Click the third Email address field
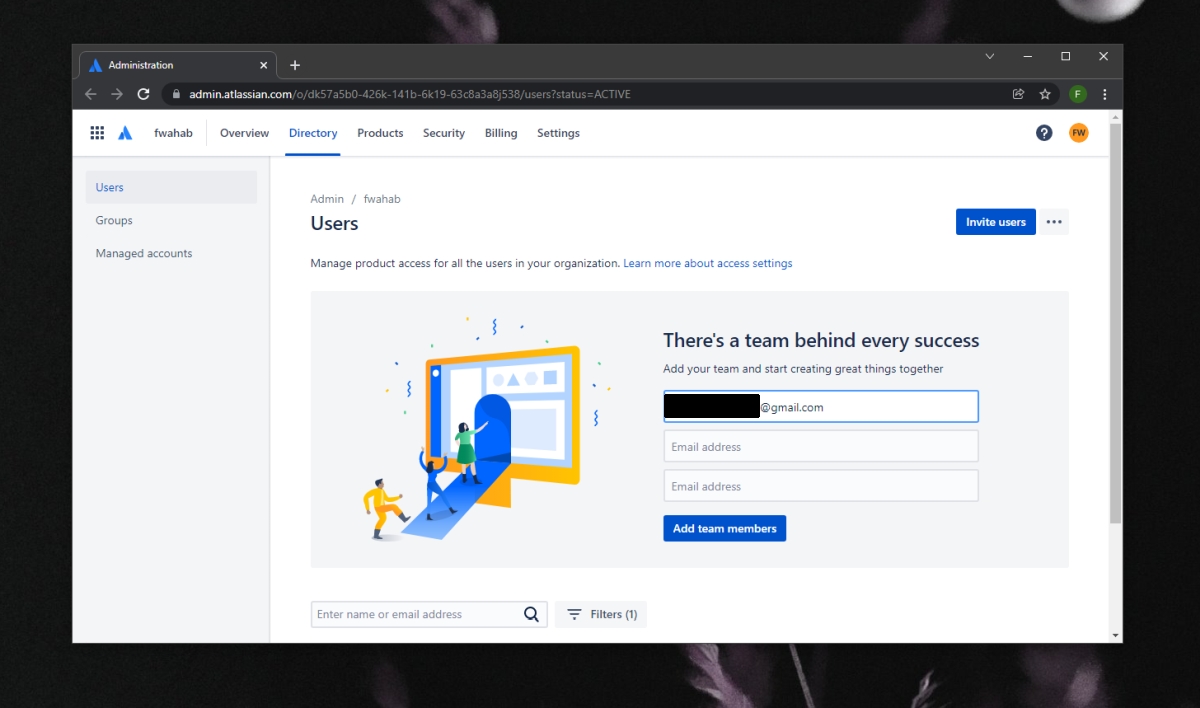The image size is (1200, 708). pos(821,486)
